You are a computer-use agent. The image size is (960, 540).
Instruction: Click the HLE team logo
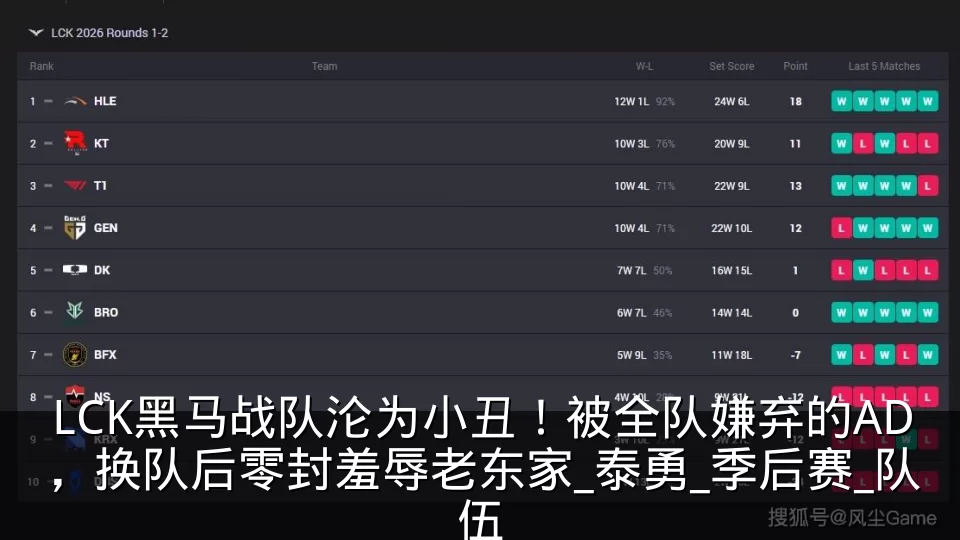tap(75, 101)
